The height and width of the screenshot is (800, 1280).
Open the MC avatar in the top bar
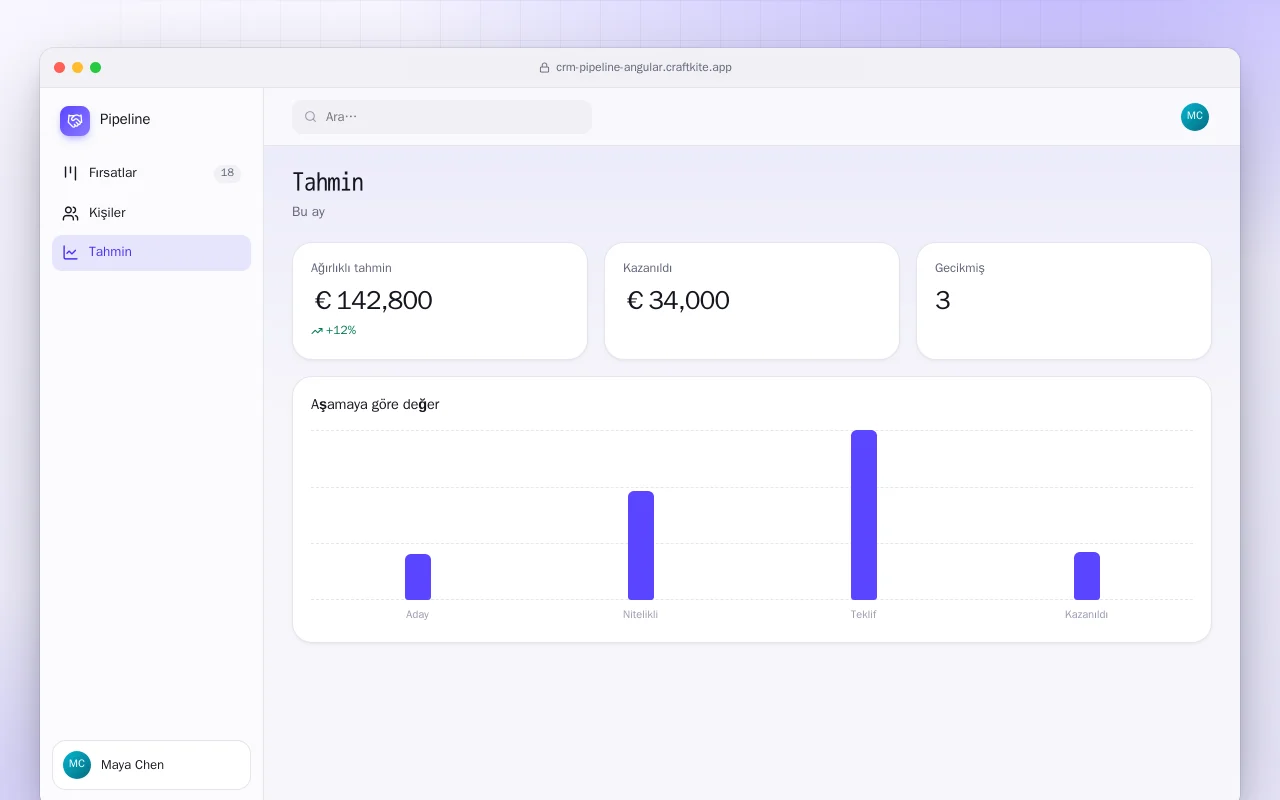tap(1195, 117)
